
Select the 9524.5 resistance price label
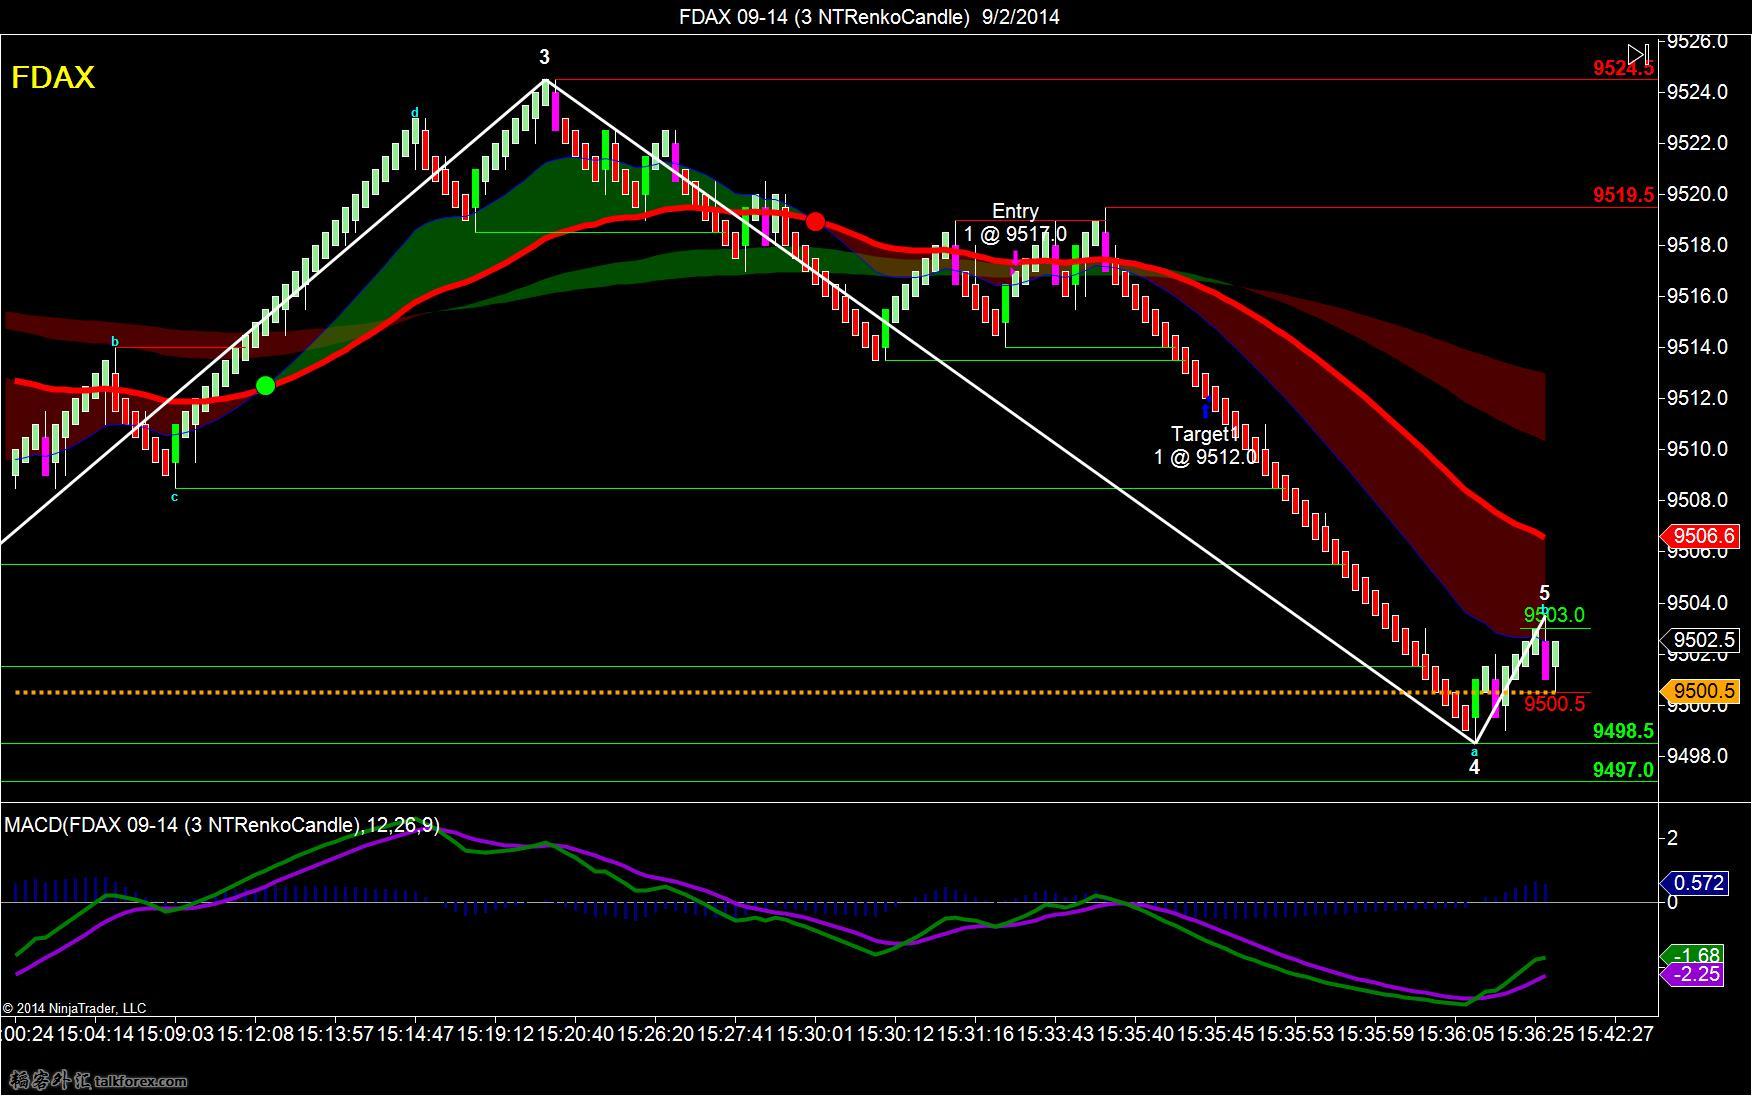[x=1623, y=68]
